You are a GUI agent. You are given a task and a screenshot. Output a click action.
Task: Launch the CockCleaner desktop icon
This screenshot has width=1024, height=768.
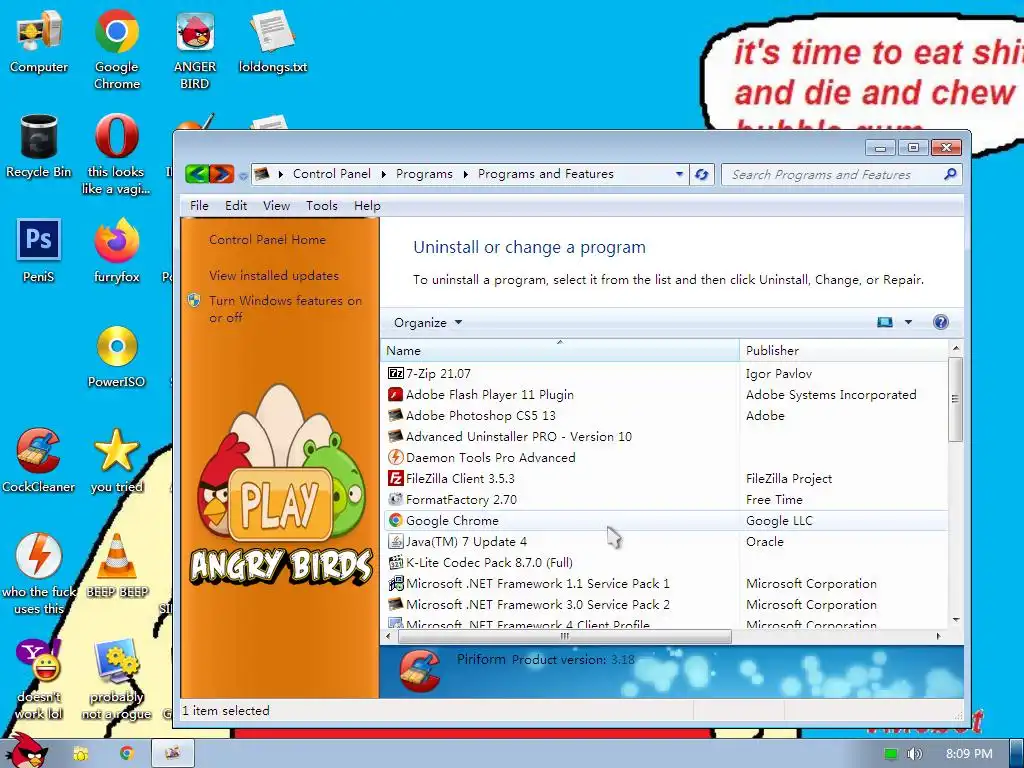[39, 460]
